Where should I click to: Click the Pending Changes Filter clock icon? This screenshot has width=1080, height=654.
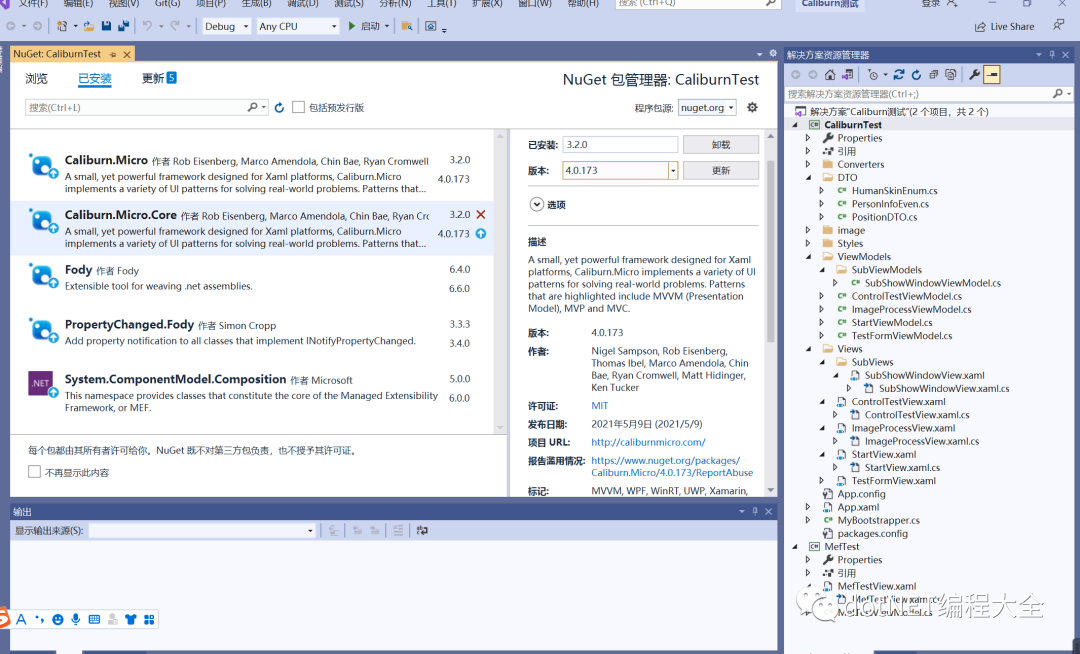pos(873,74)
